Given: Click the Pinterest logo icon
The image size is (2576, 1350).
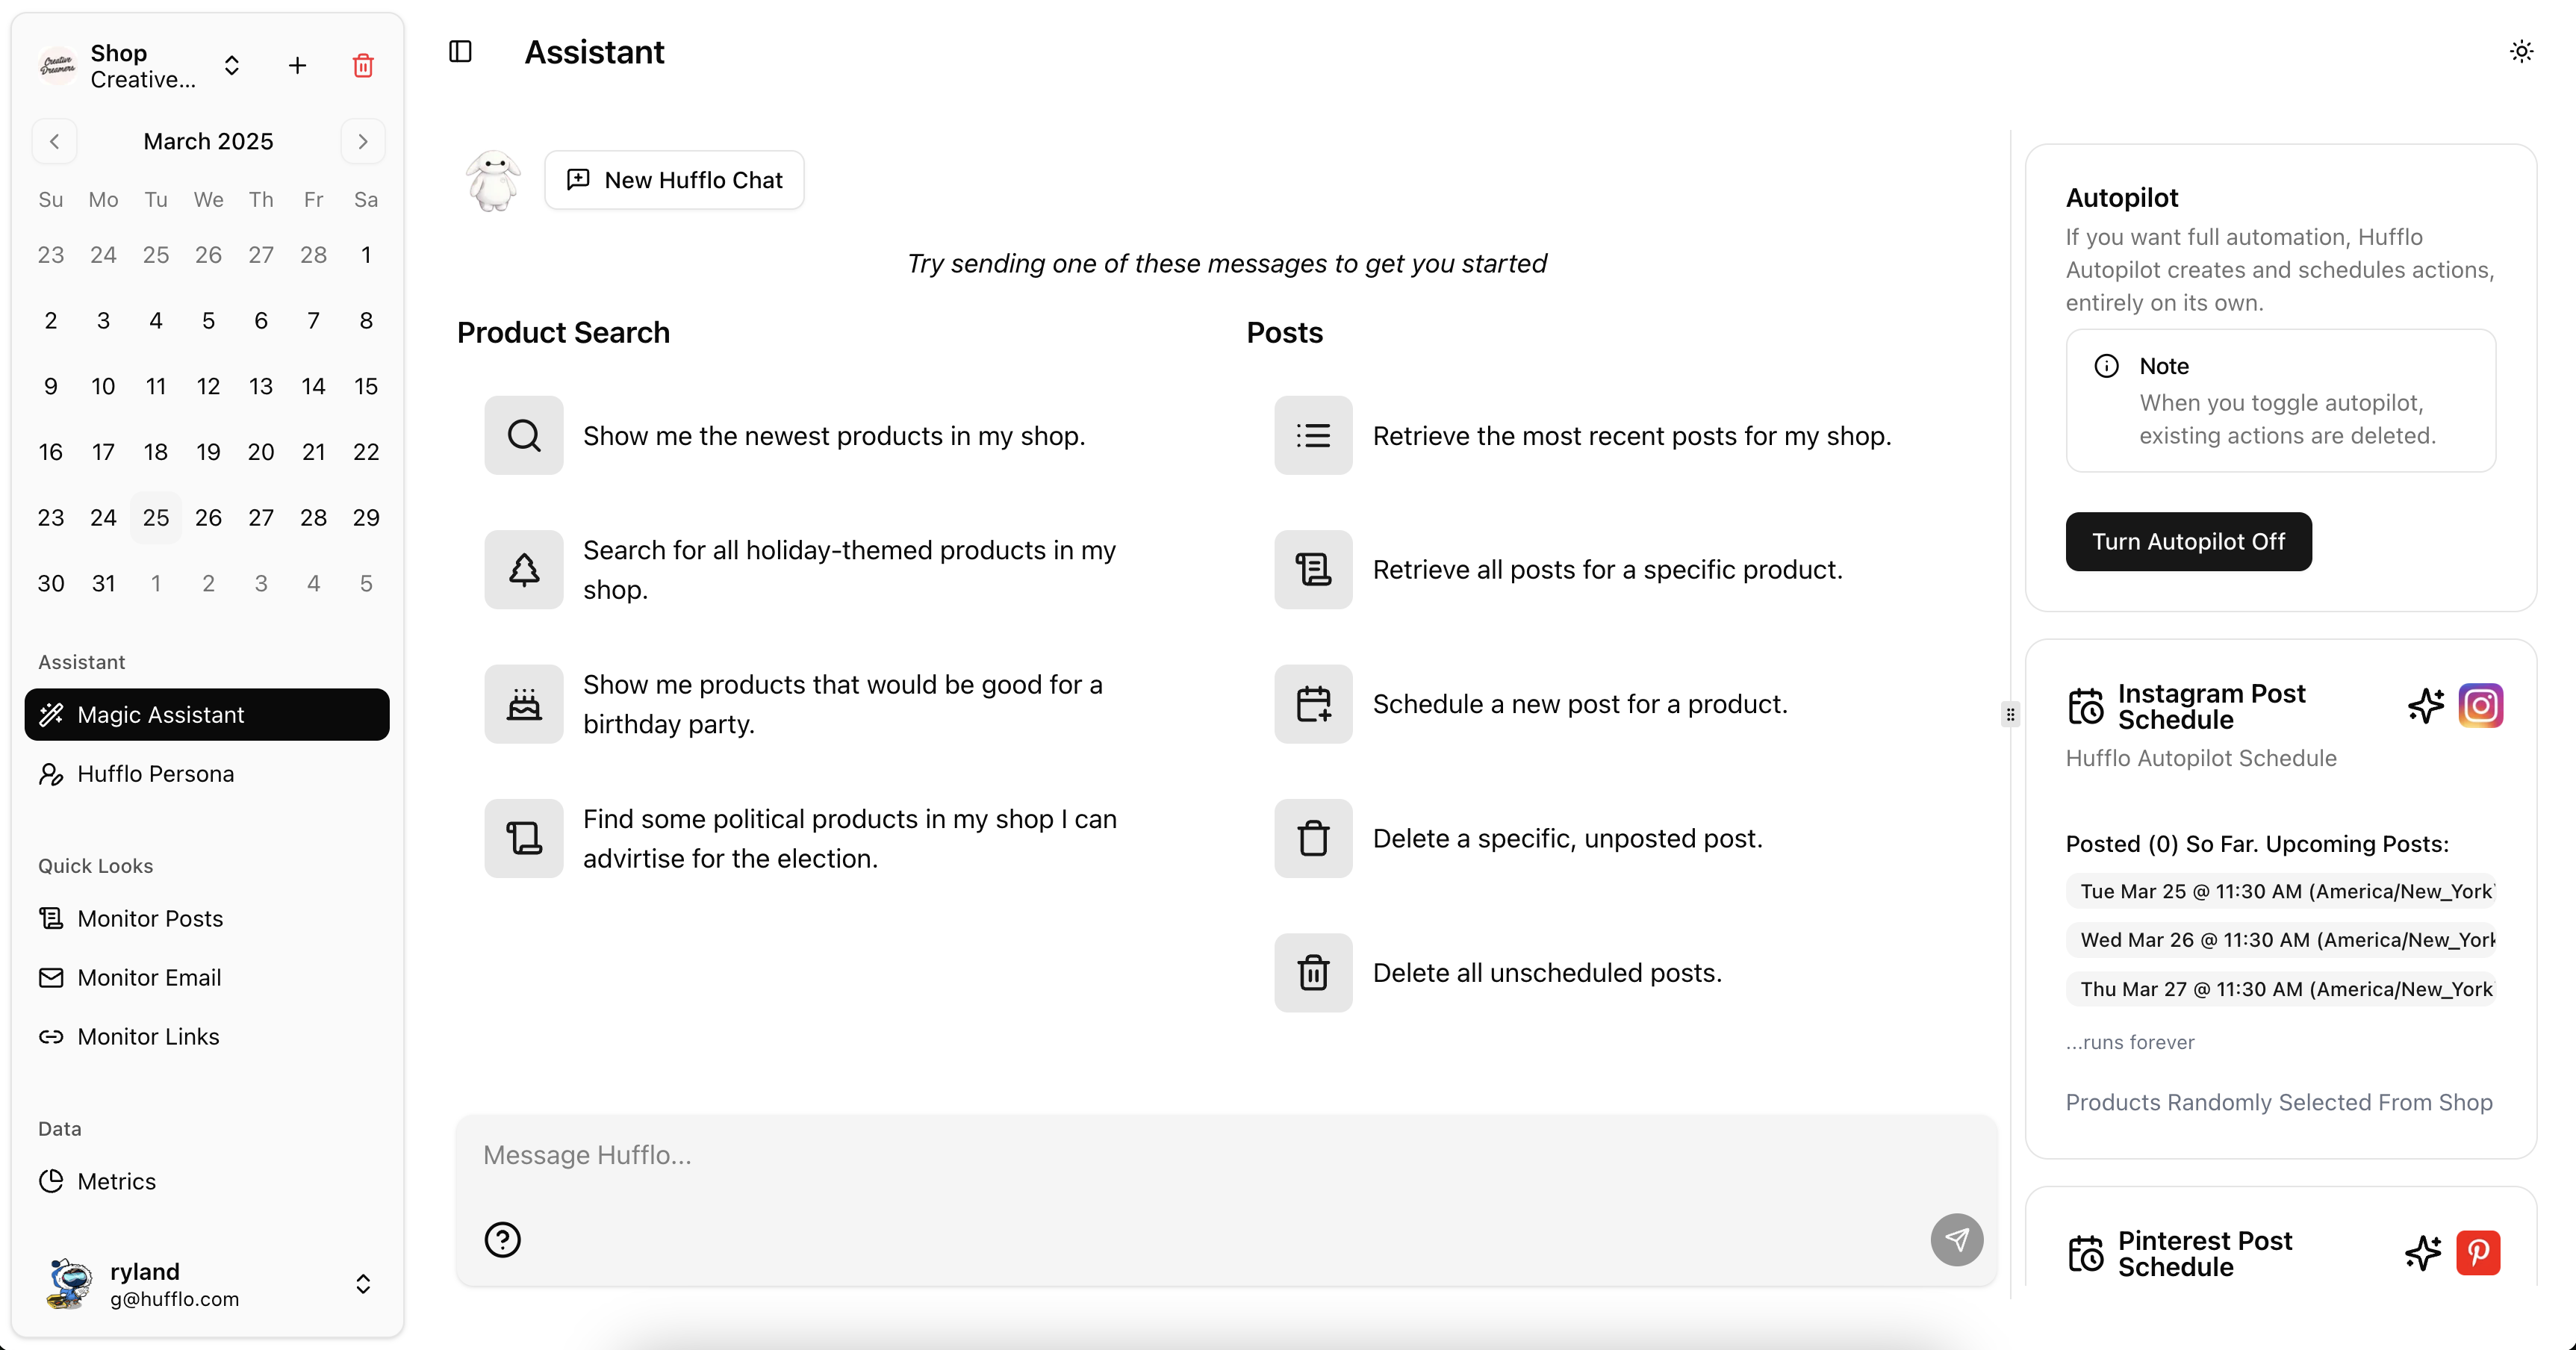Looking at the screenshot, I should [x=2478, y=1253].
